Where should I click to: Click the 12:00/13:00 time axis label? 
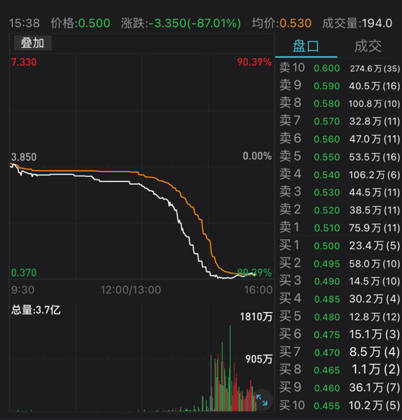point(131,290)
